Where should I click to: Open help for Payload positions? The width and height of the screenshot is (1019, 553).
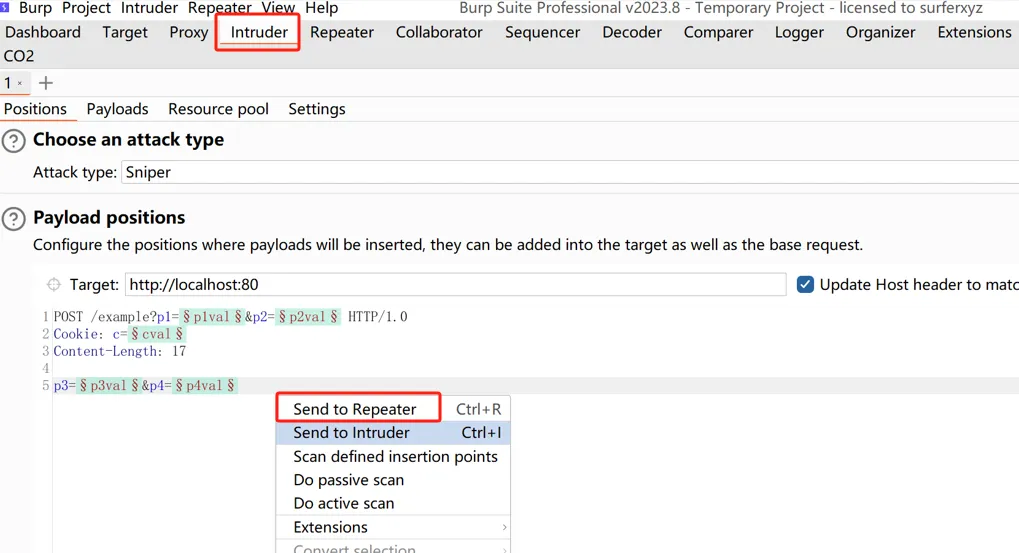[14, 219]
